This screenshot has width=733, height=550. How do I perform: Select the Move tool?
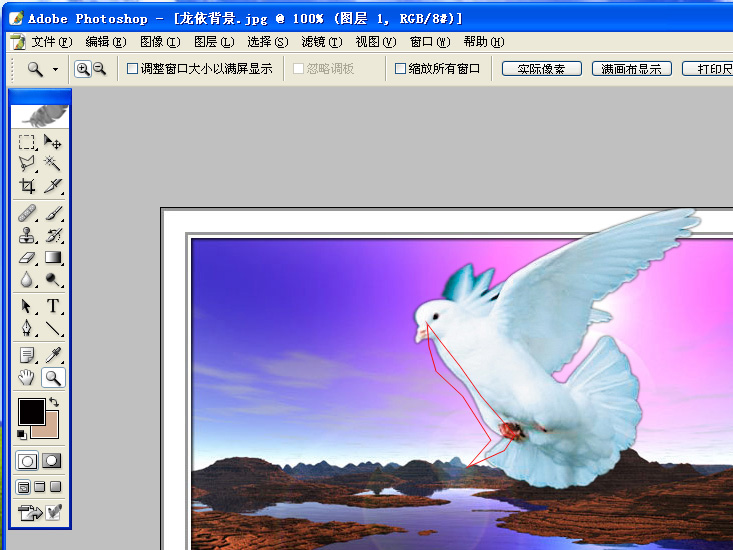pos(52,142)
